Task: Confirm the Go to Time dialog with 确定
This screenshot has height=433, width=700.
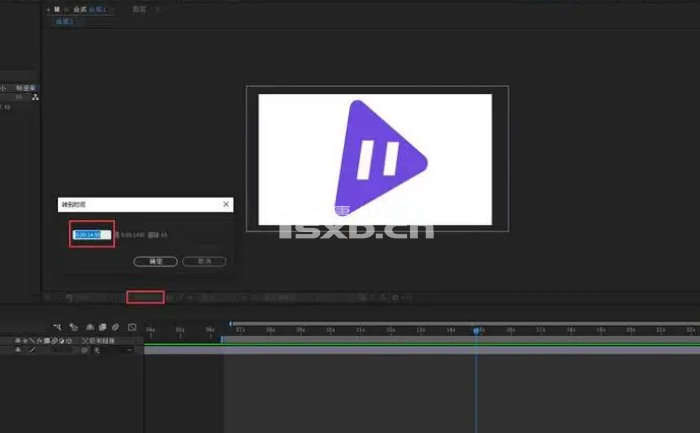Action: (x=155, y=261)
